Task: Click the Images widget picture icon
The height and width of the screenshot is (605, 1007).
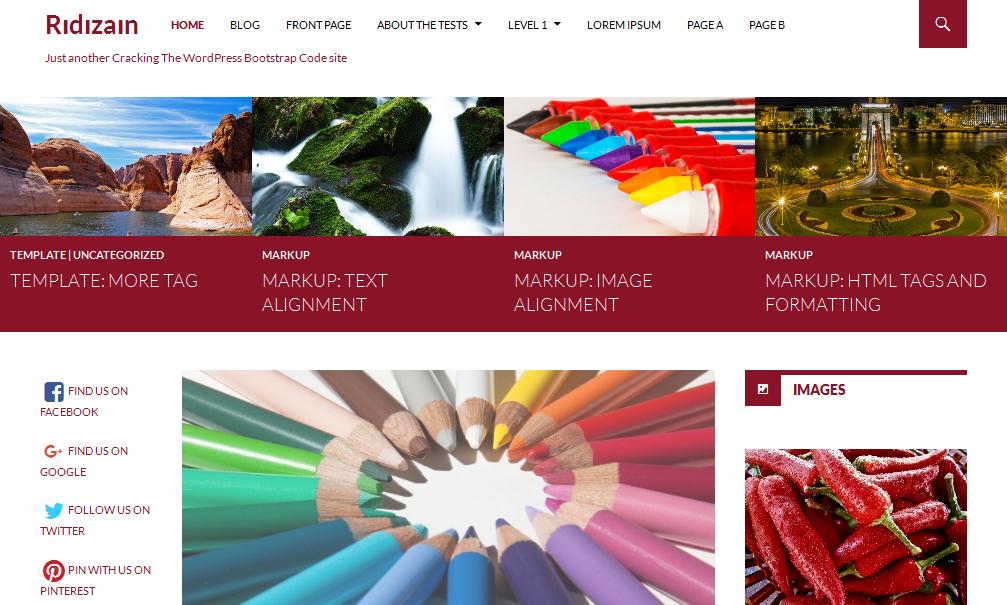Action: [763, 389]
